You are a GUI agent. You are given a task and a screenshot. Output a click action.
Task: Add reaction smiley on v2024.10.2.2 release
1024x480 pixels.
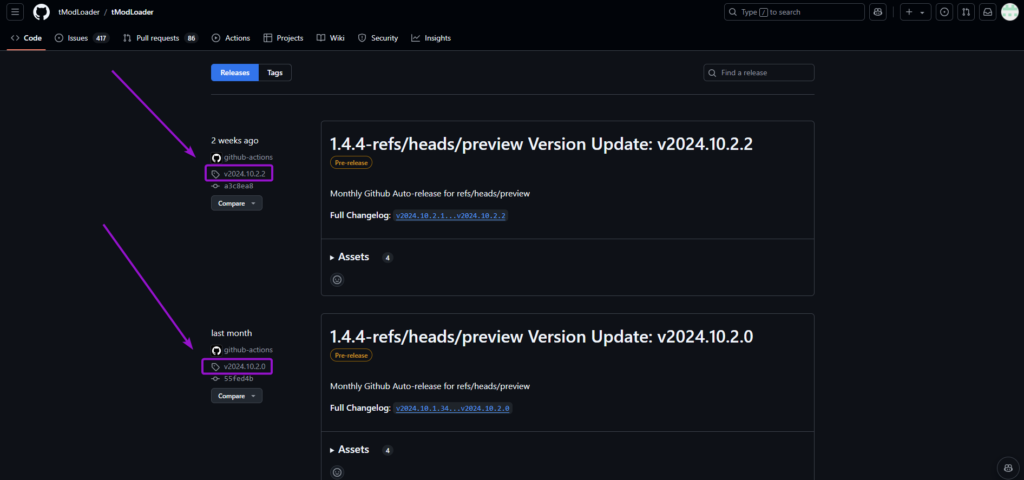pos(337,280)
